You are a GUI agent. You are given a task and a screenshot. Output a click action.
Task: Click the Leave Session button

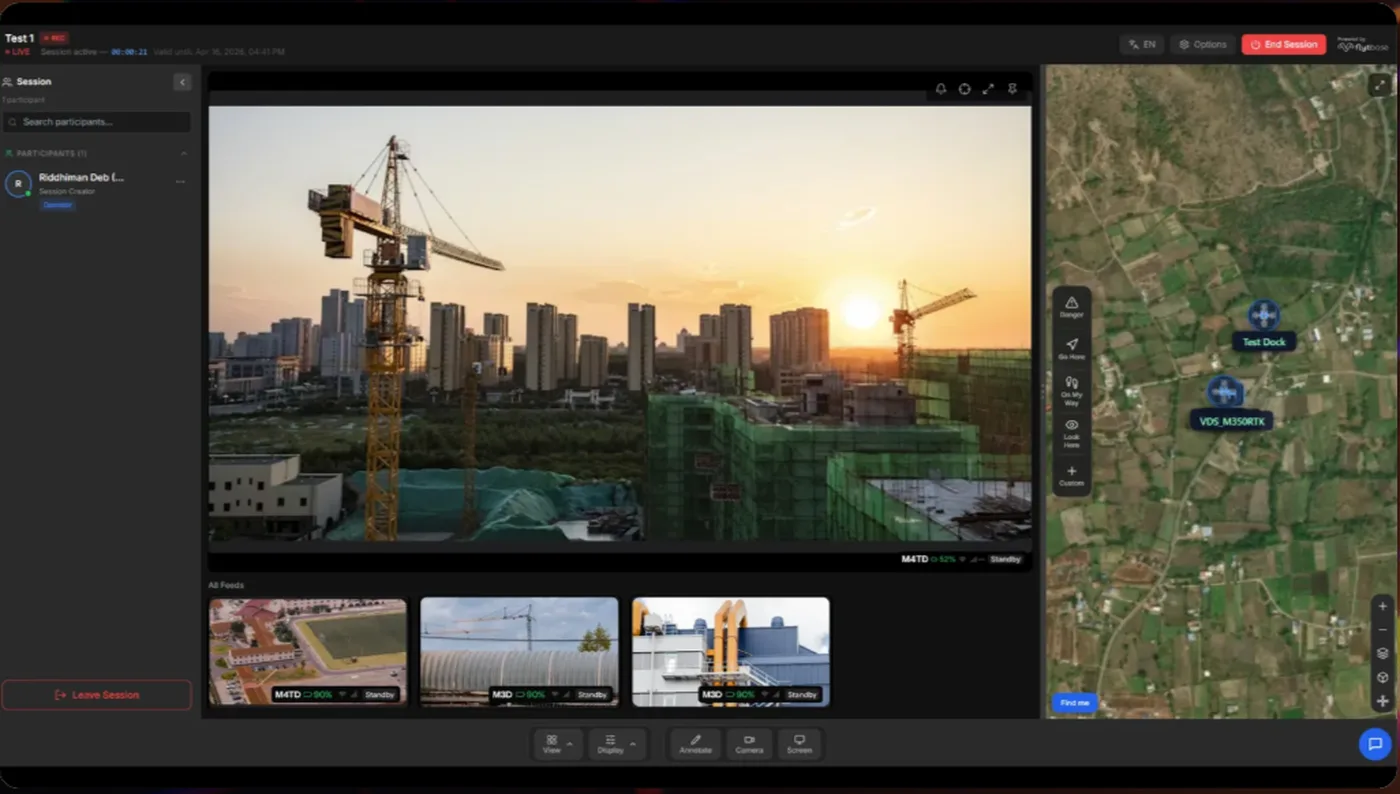click(x=96, y=695)
